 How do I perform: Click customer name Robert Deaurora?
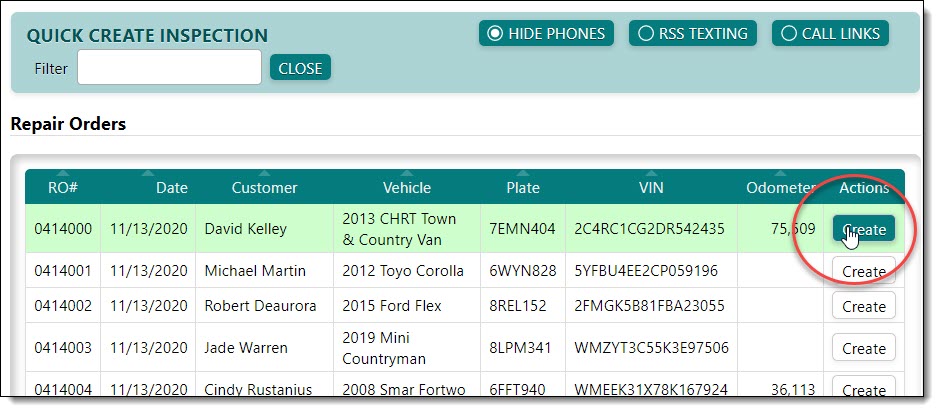coord(261,306)
